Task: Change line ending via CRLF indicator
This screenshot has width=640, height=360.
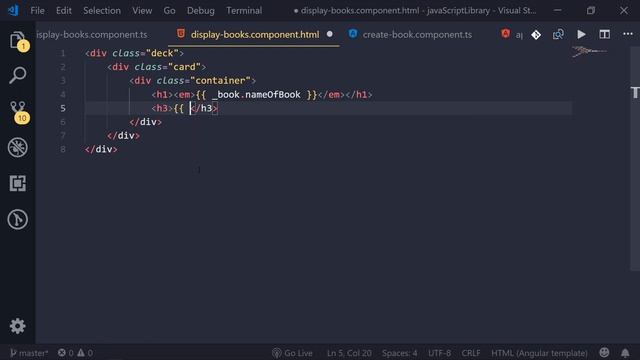Action: click(471, 353)
